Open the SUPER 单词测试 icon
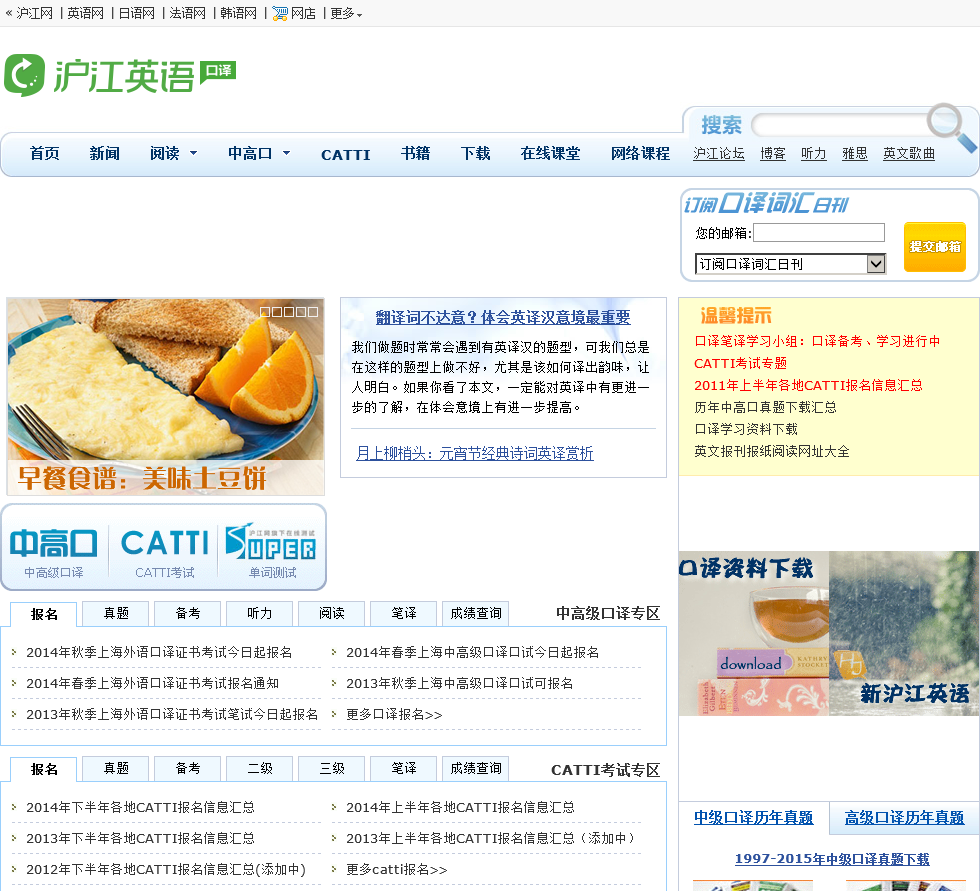Viewport: 980px width, 891px height. click(x=272, y=551)
